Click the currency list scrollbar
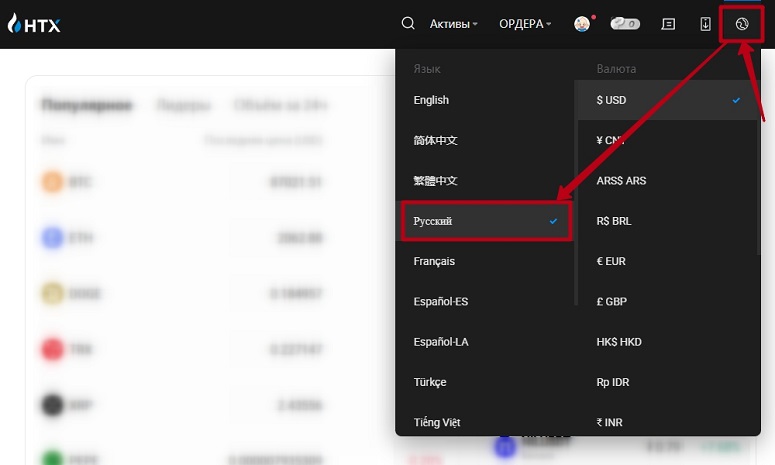 pyautogui.click(x=758, y=168)
